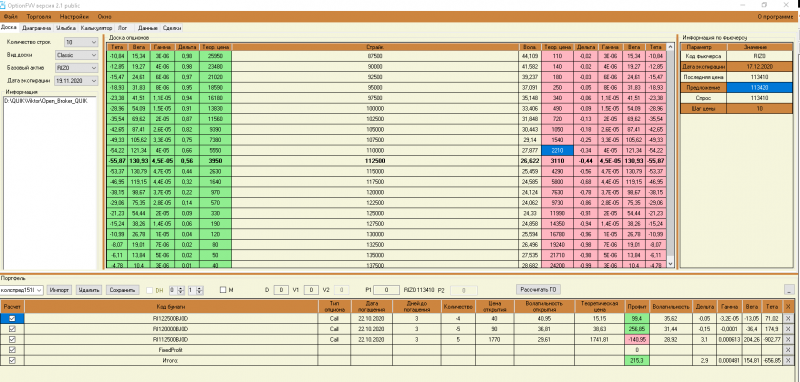The image size is (800, 382).
Task: Uncheck the Расчет checkbox for the FixedProfit row
Action: click(12, 350)
